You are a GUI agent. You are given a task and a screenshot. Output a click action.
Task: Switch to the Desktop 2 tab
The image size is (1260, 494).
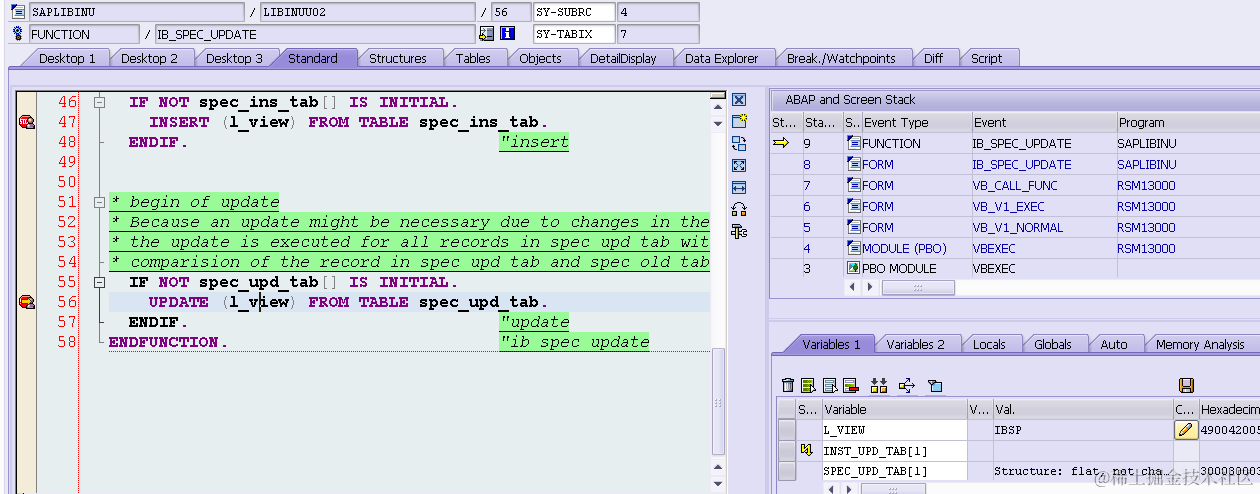(149, 58)
